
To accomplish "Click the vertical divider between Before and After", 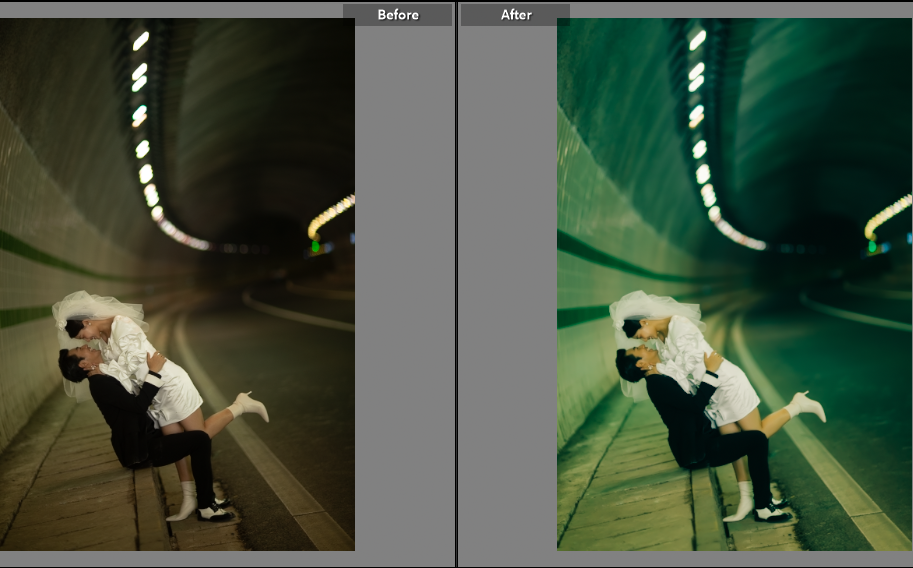I will point(457,284).
